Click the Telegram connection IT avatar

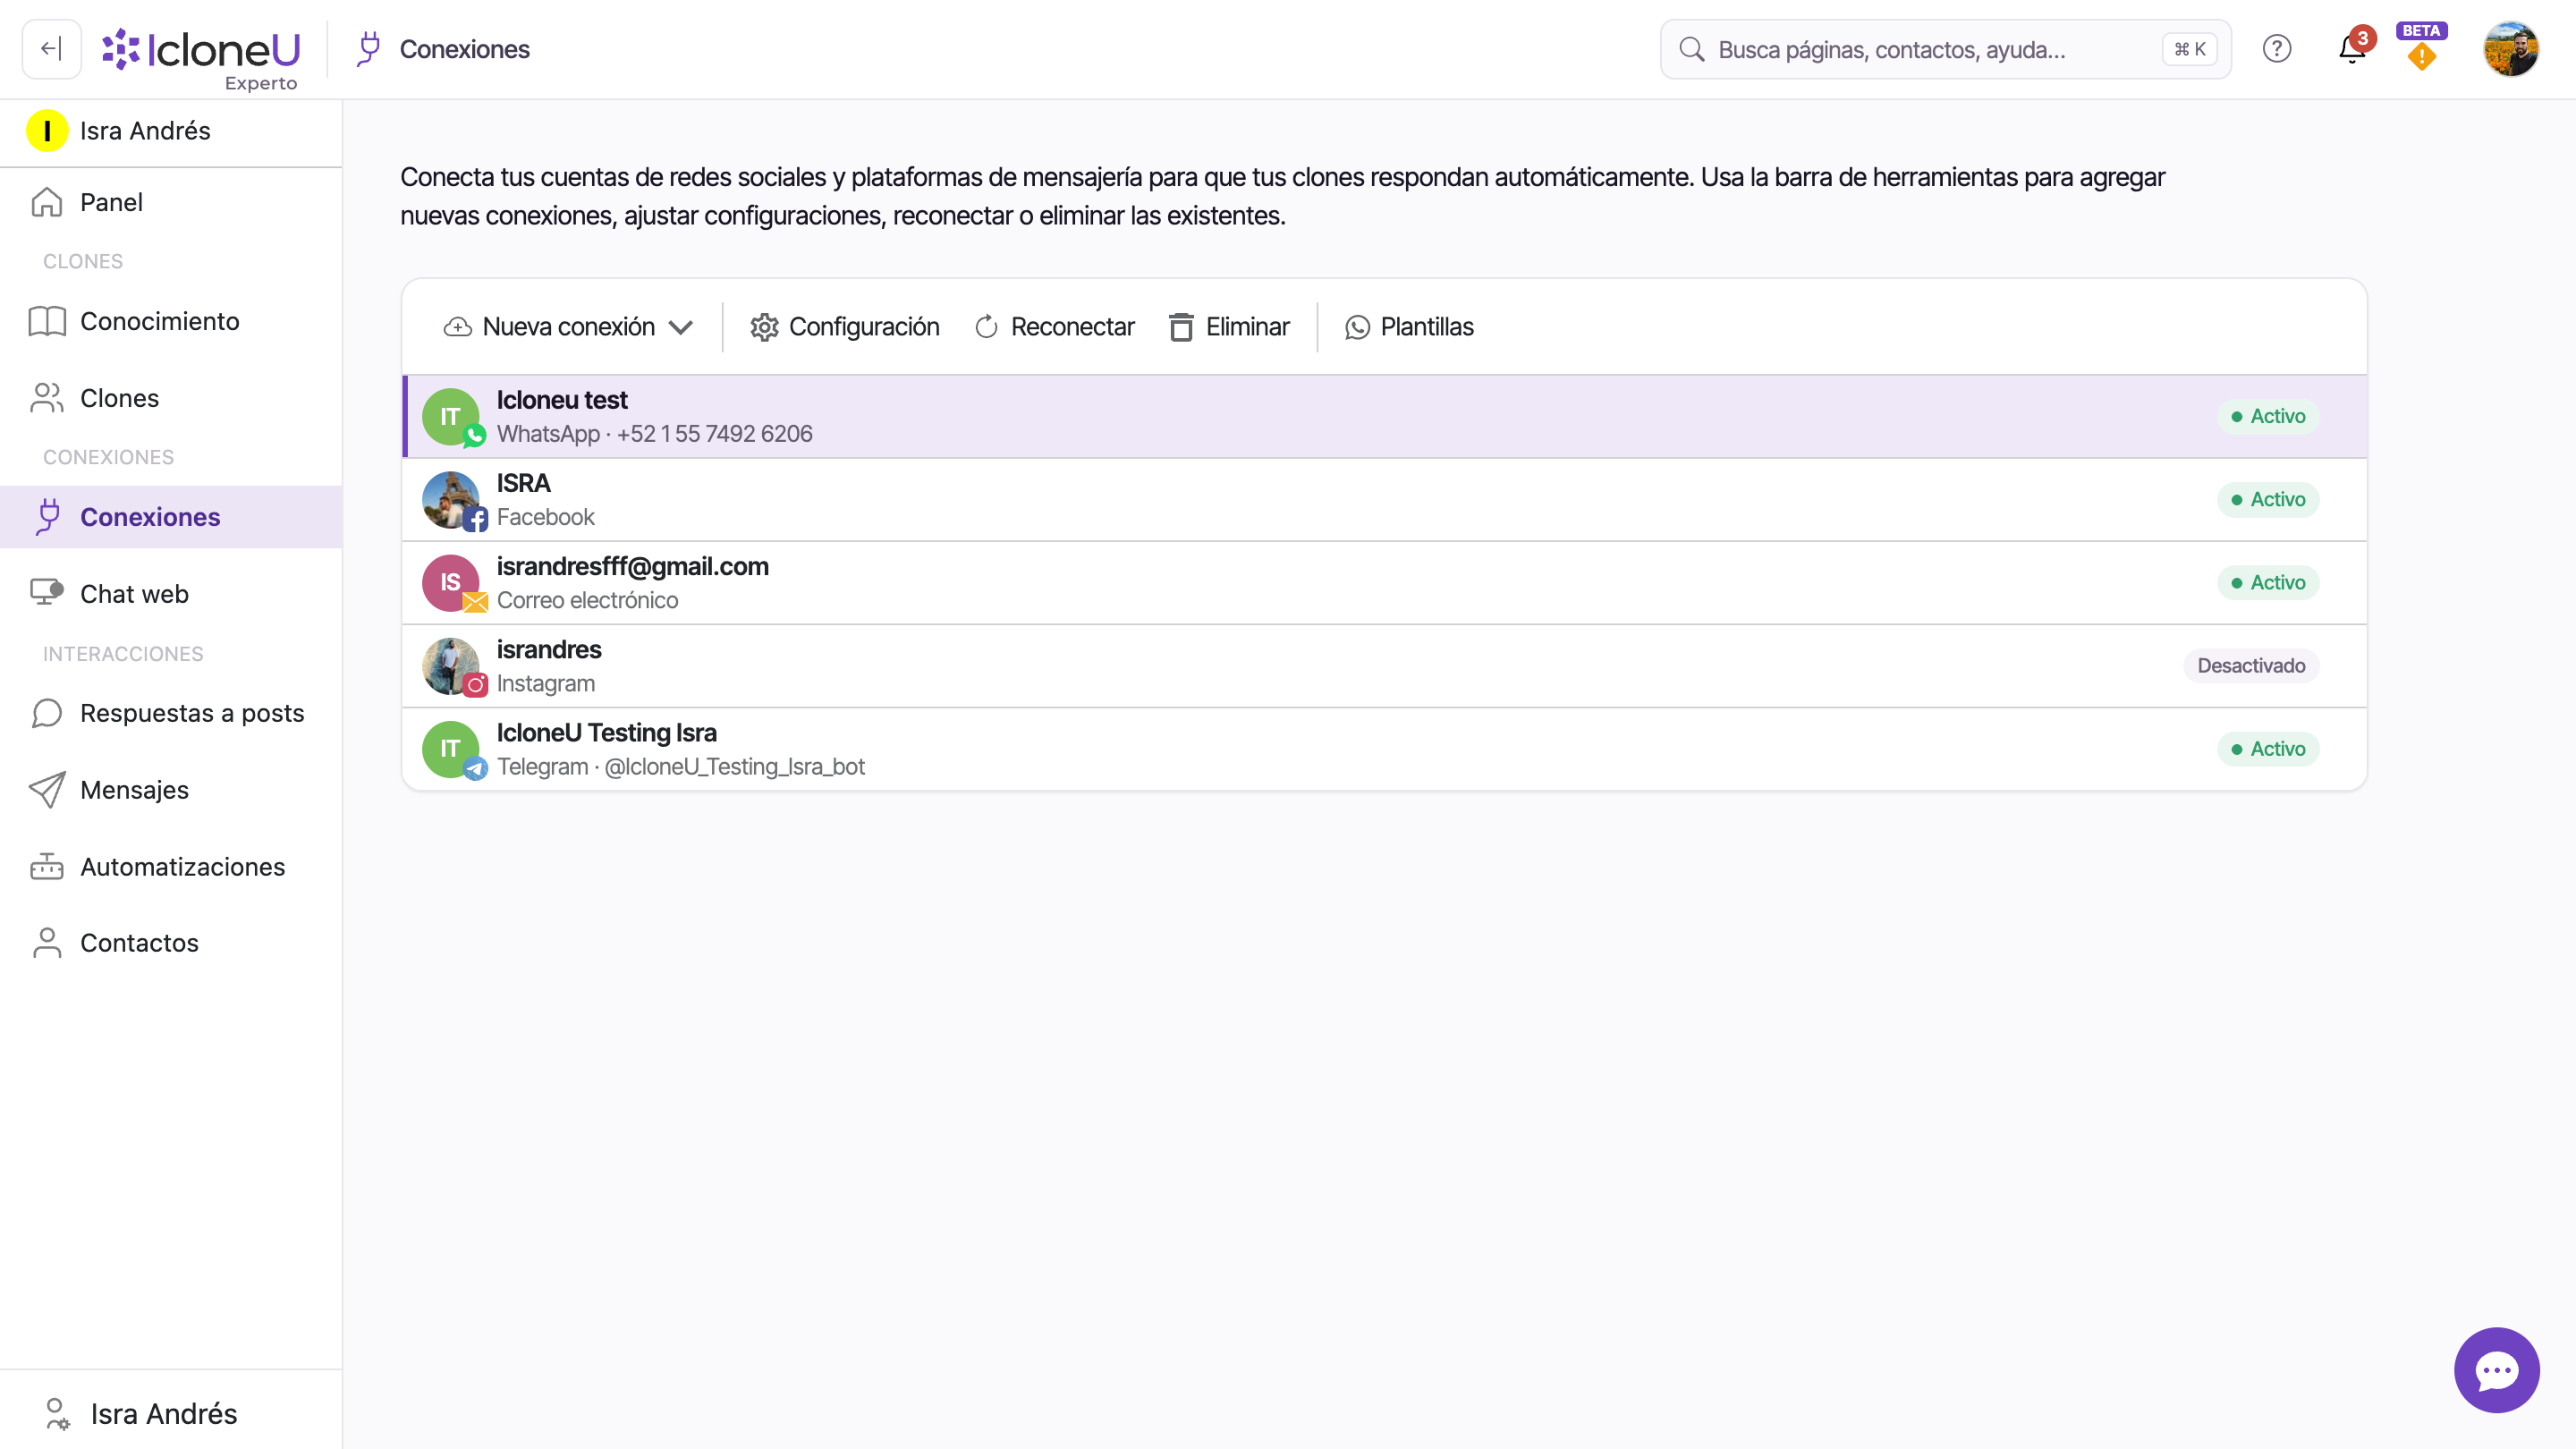tap(451, 749)
